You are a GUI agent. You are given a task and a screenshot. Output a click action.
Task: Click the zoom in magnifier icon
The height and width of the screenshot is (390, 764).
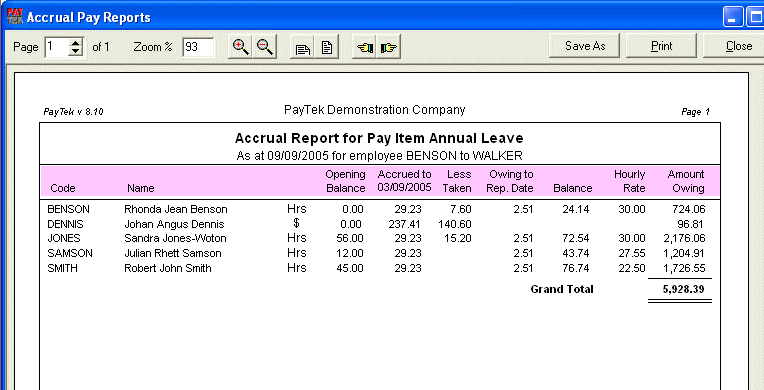(241, 47)
